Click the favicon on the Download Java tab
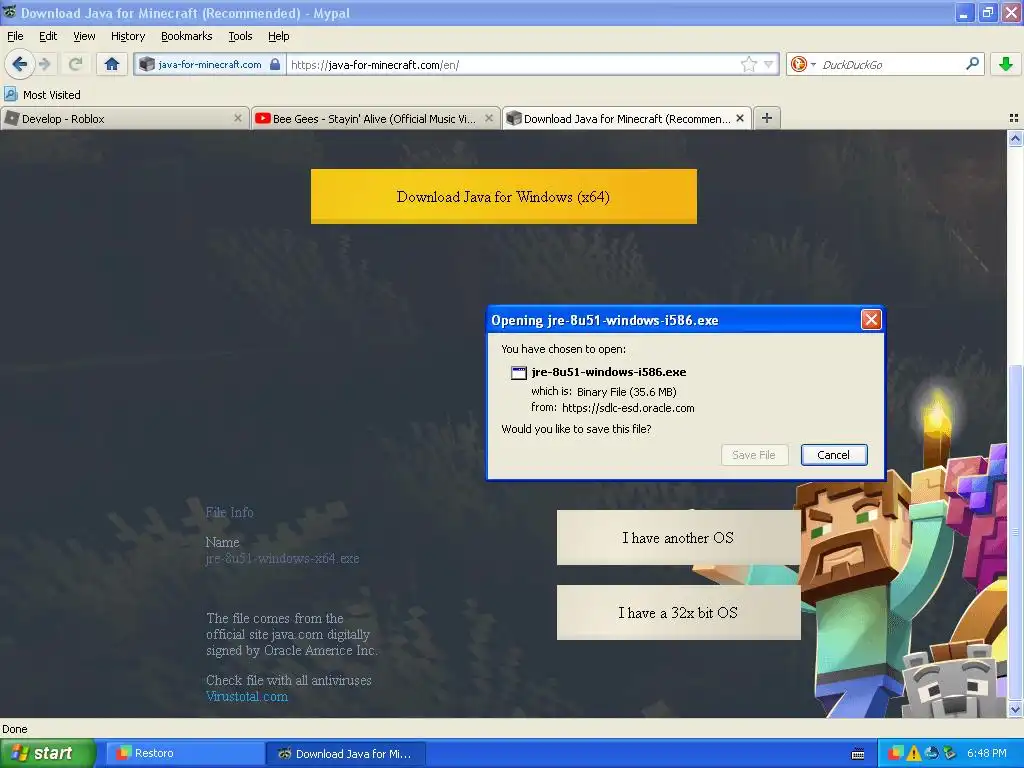The image size is (1024, 768). [514, 118]
